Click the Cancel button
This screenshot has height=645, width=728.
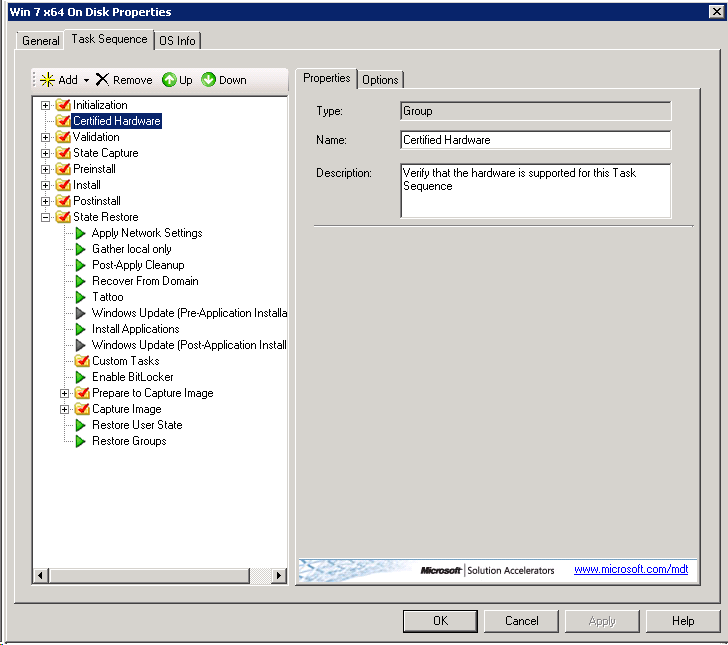[521, 621]
